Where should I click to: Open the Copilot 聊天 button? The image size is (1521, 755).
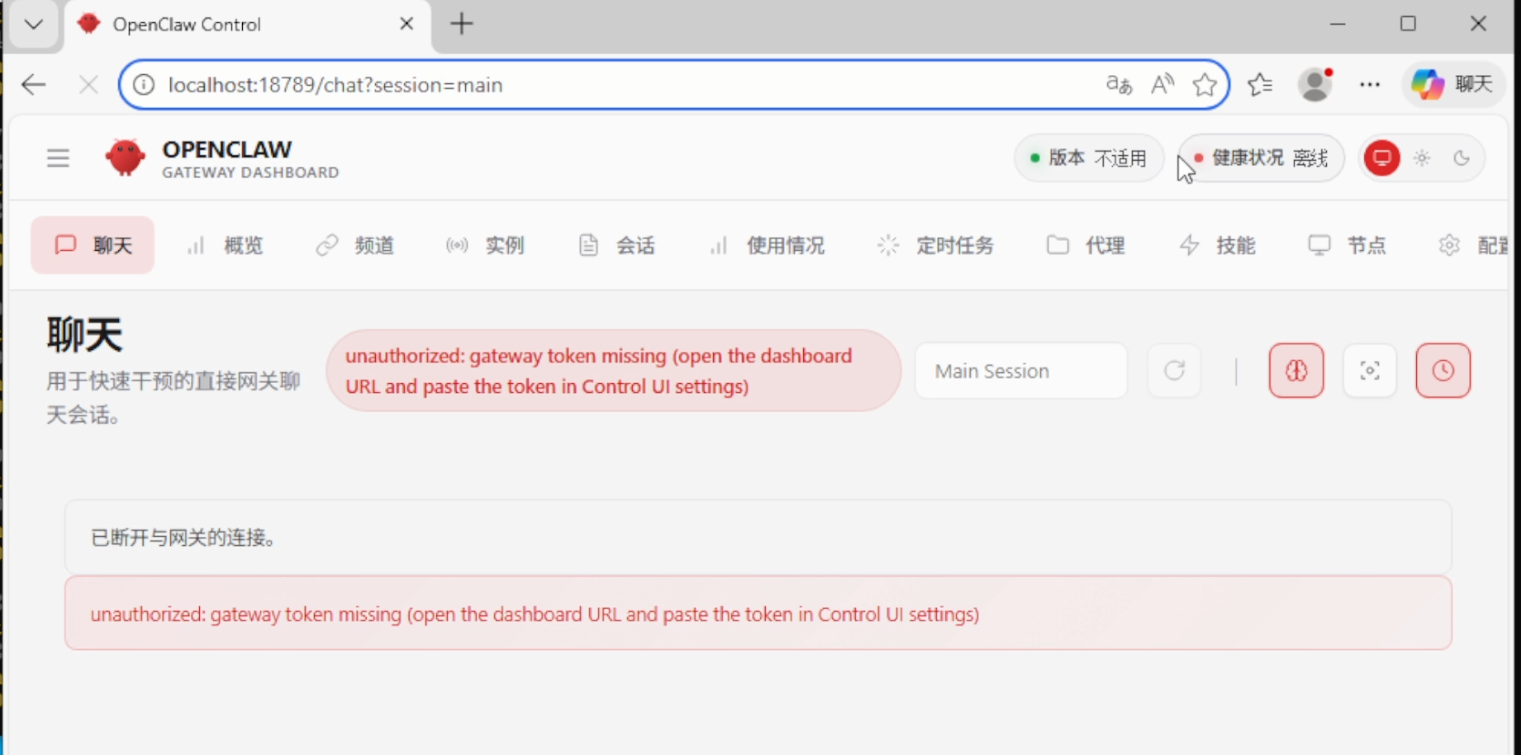[x=1453, y=85]
